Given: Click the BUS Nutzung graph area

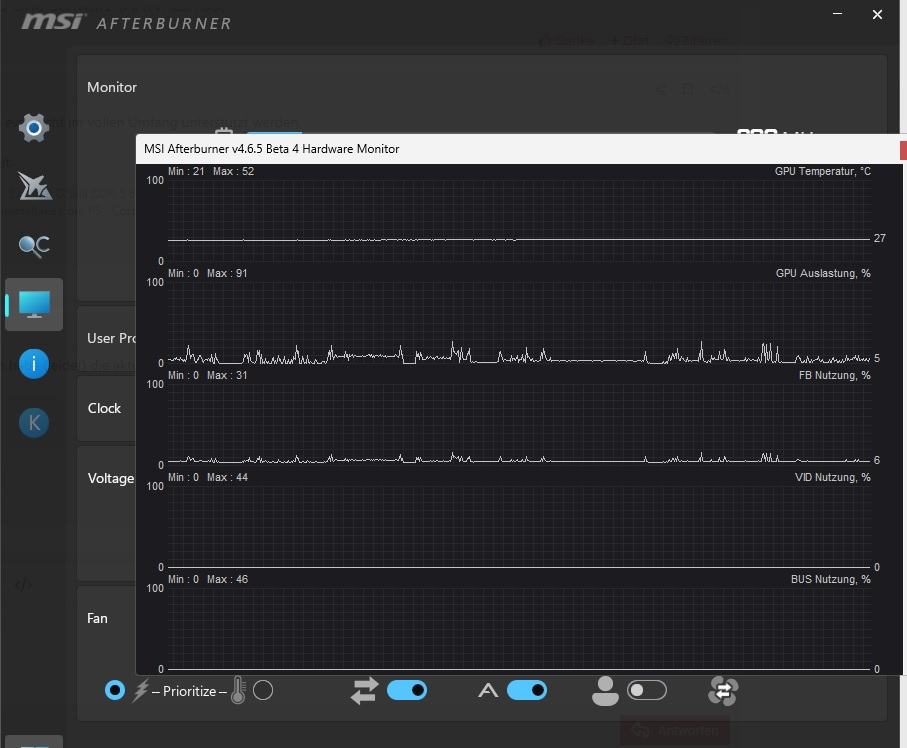Looking at the screenshot, I should 518,629.
